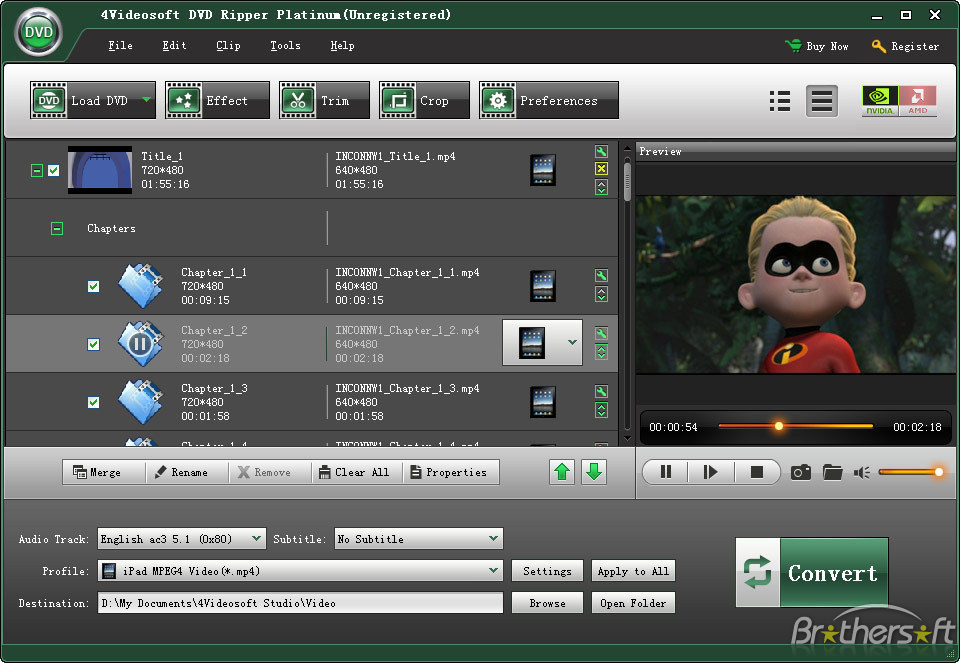
Task: Uncheck the Title_1 checkbox
Action: [54, 170]
